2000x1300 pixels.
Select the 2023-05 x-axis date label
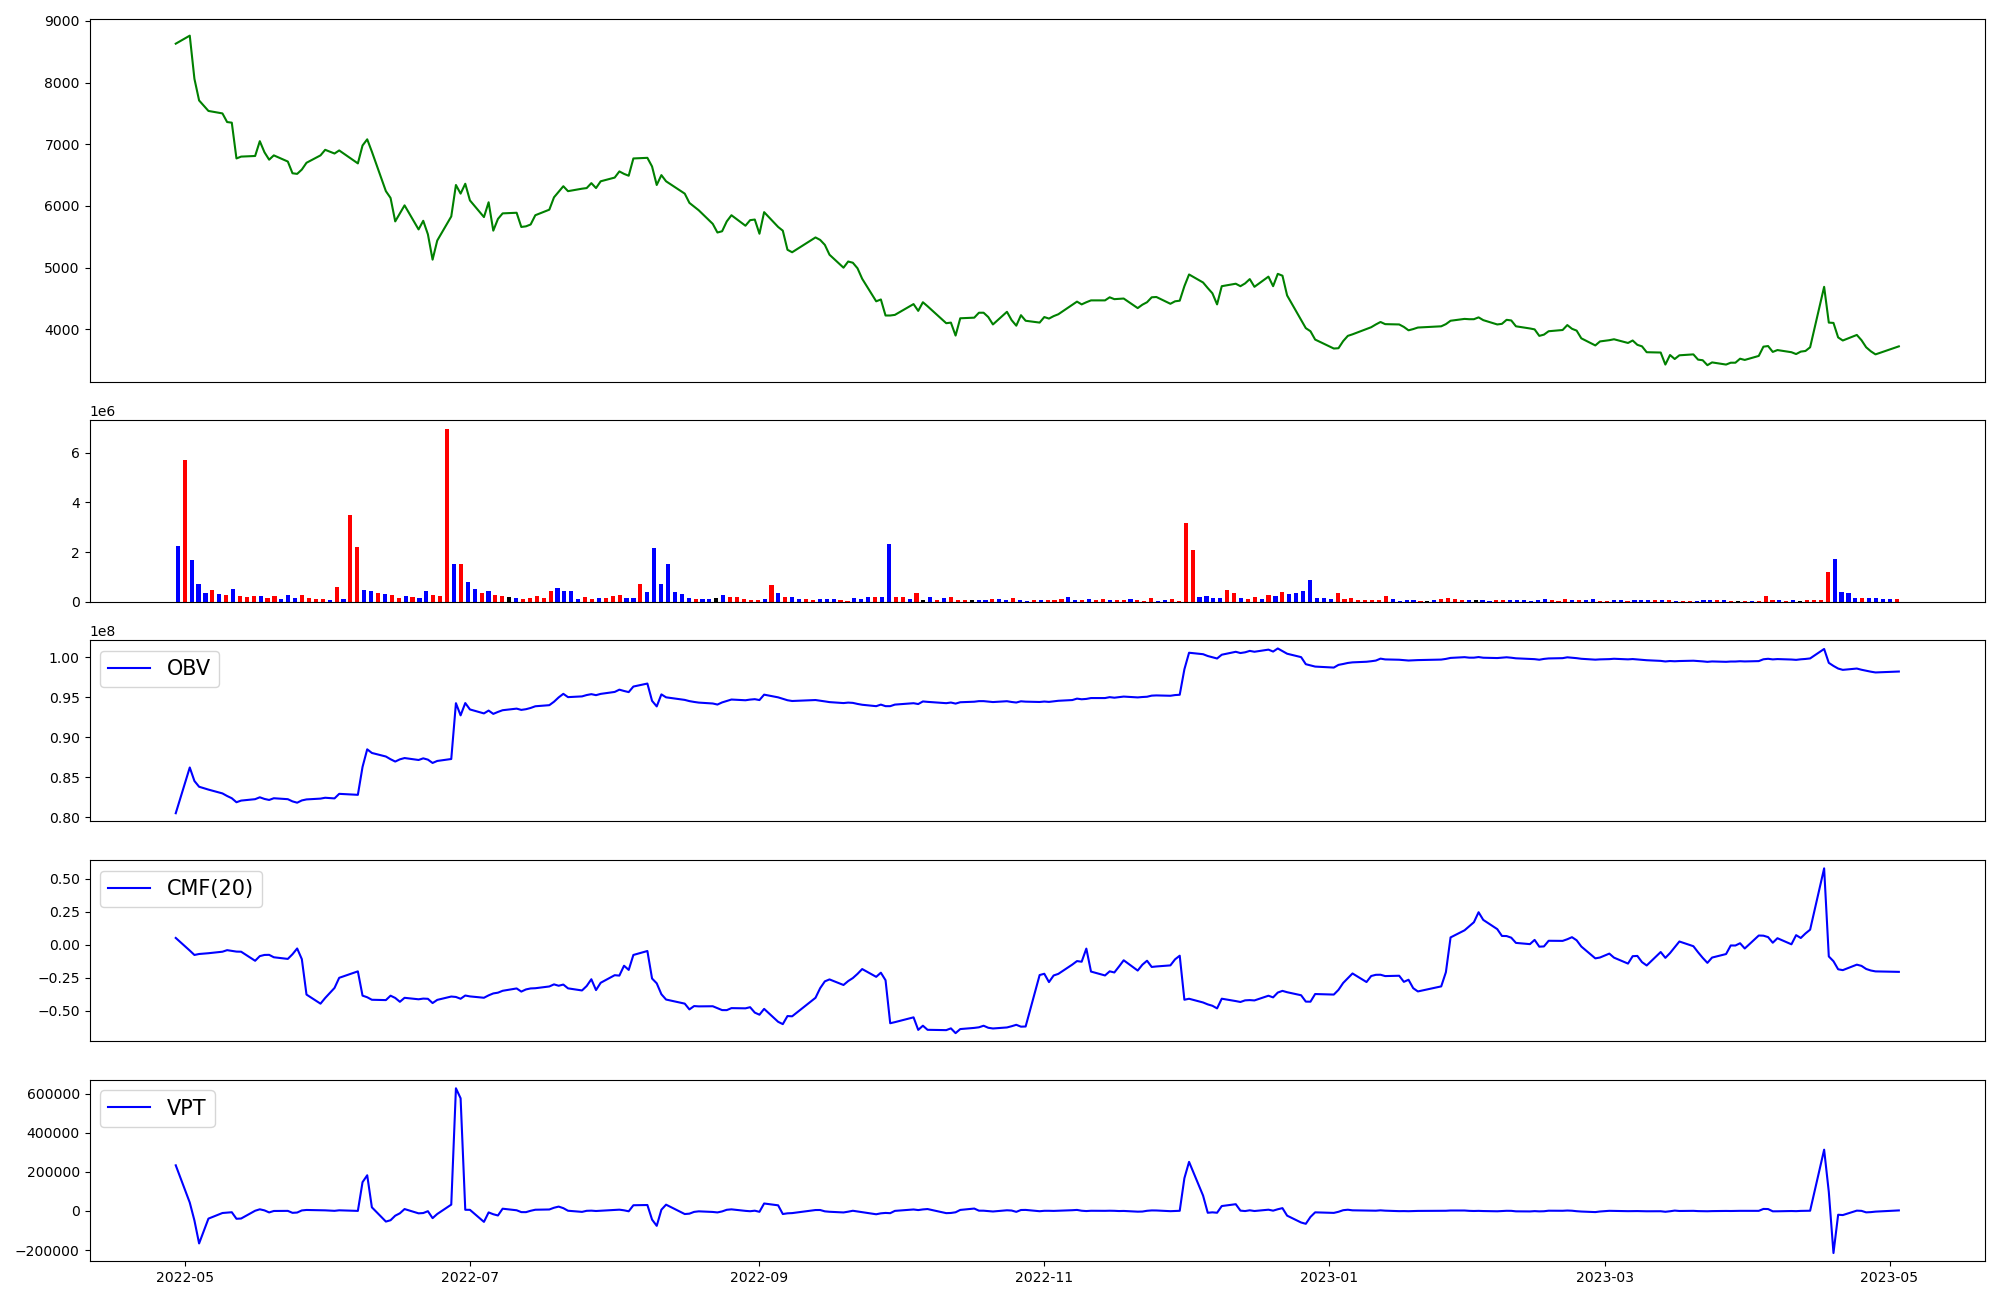1890,1277
